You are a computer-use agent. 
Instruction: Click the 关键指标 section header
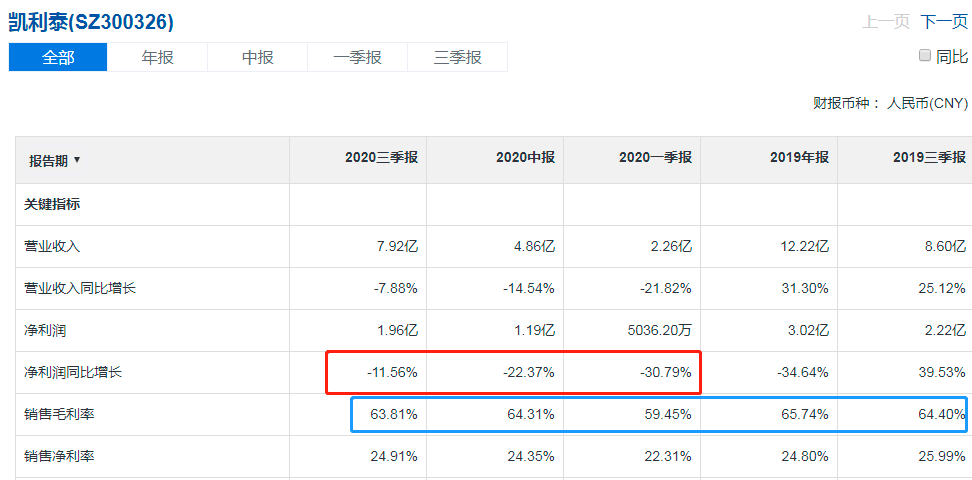[x=51, y=205]
